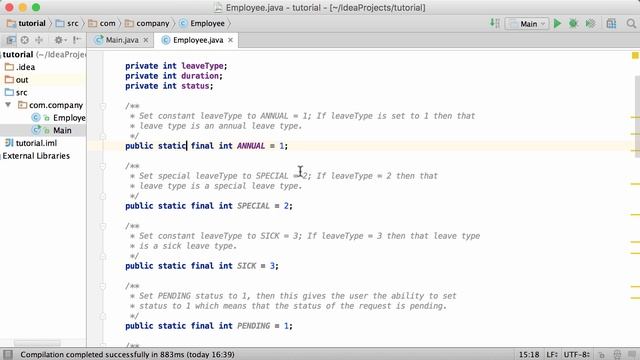Click the inspector hector icon in status bar

617,355
